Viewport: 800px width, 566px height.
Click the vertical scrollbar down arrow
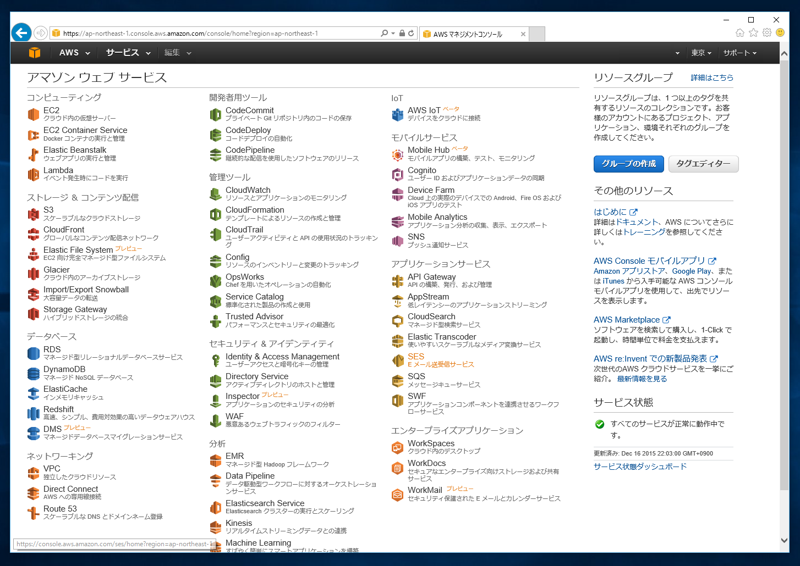point(784,540)
